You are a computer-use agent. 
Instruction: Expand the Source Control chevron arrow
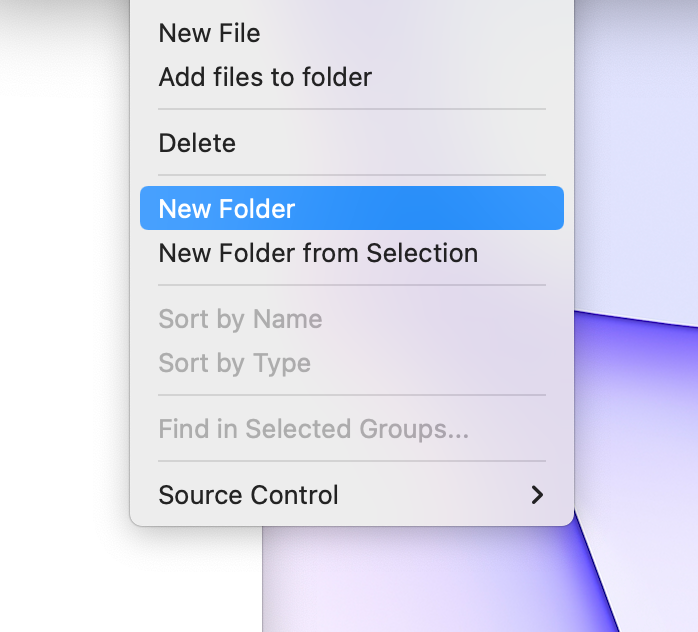537,495
